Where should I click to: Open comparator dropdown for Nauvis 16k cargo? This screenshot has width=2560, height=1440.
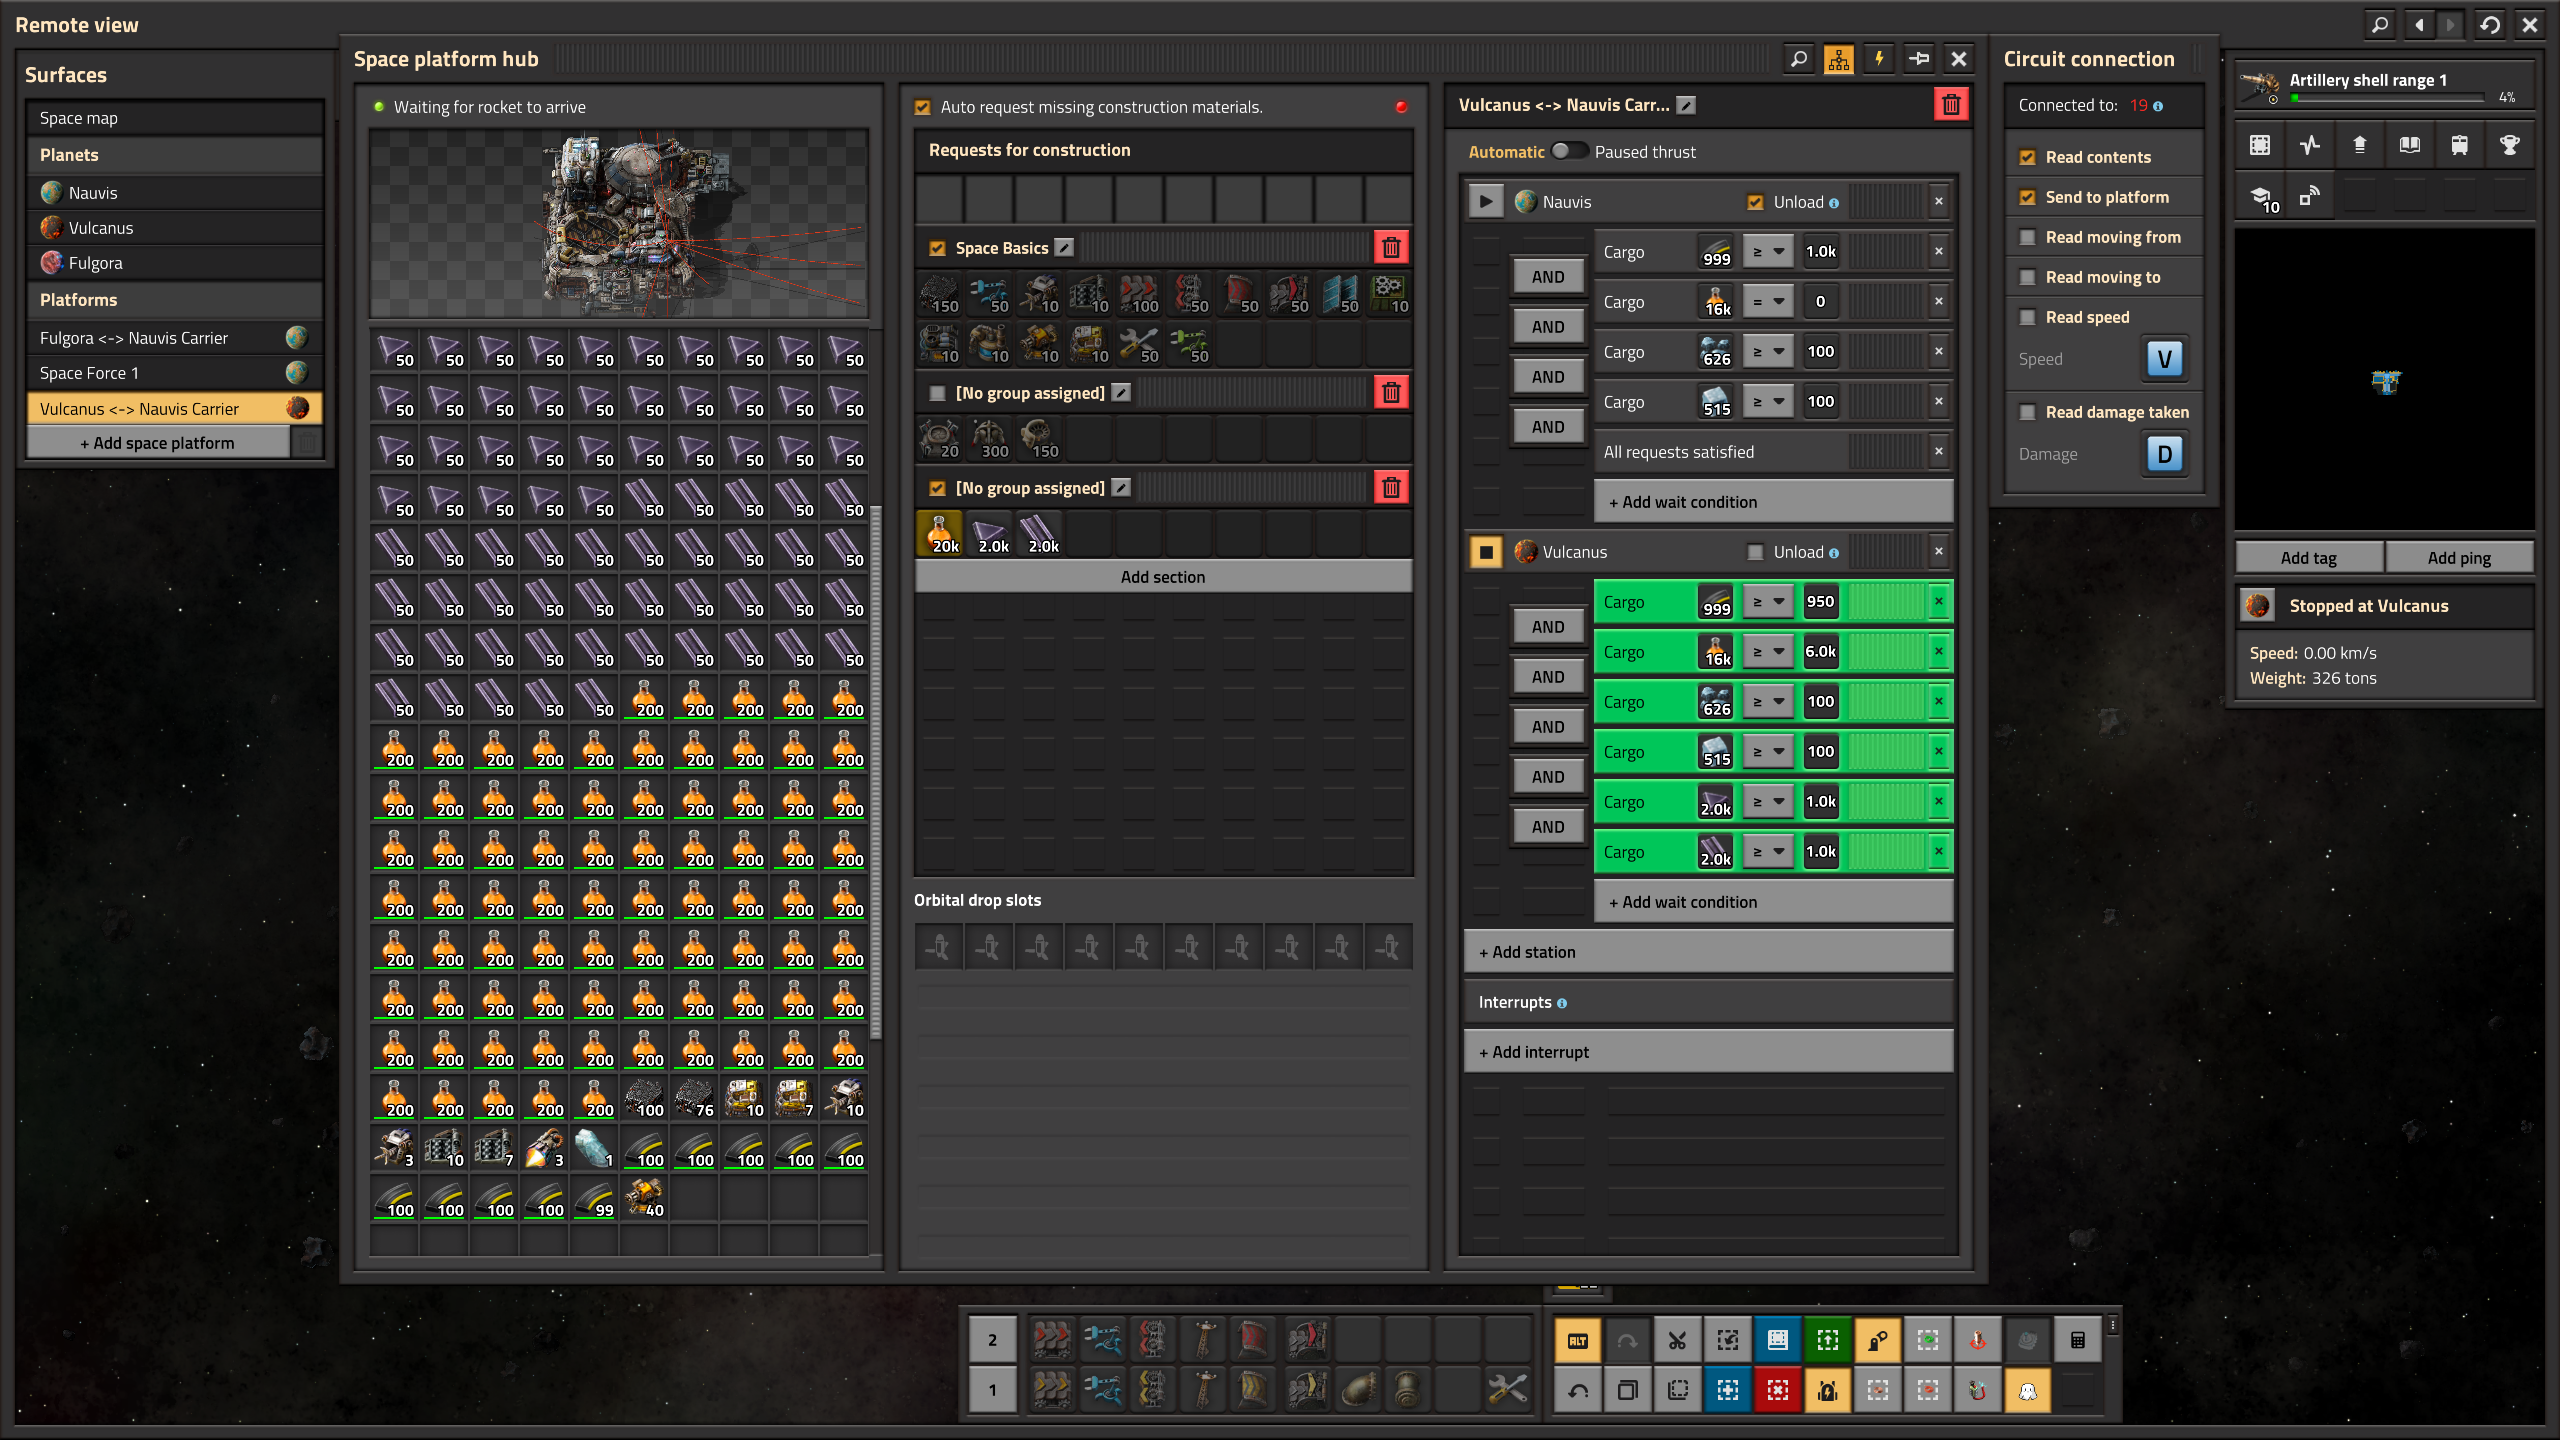pos(1768,301)
